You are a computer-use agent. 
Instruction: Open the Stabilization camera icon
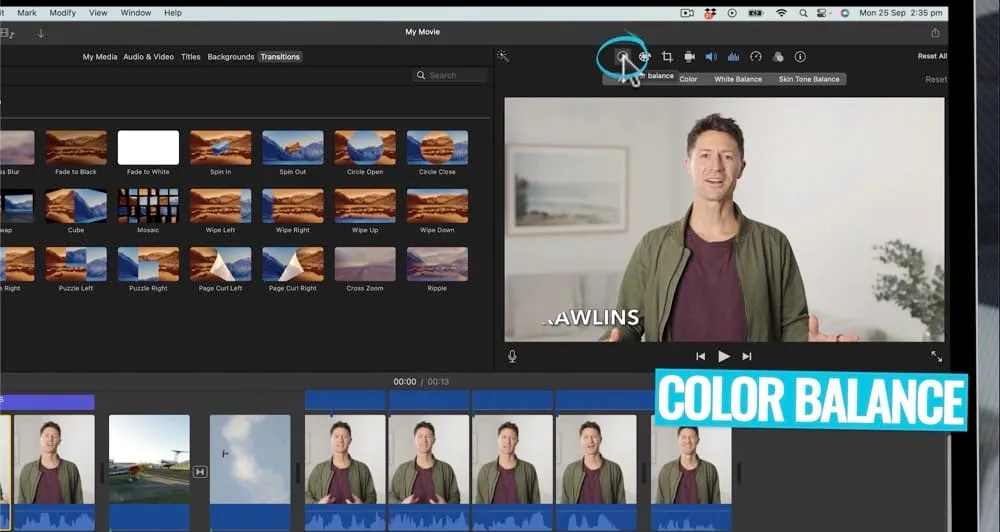point(689,57)
